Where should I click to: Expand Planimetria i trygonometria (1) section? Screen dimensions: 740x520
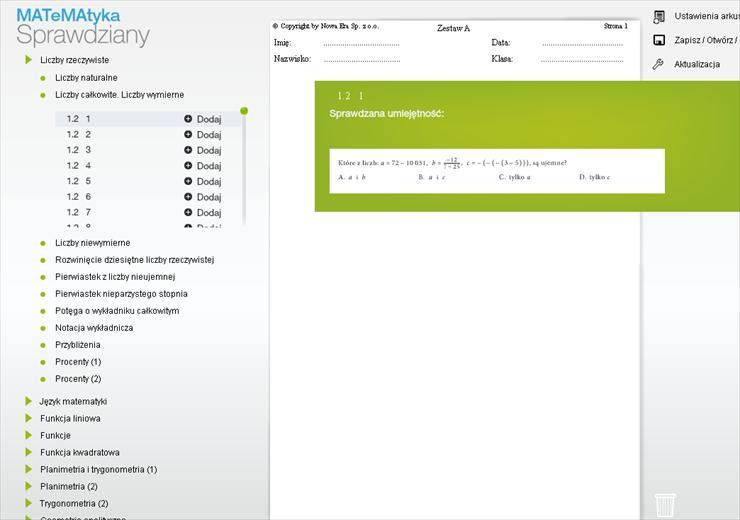pos(28,470)
